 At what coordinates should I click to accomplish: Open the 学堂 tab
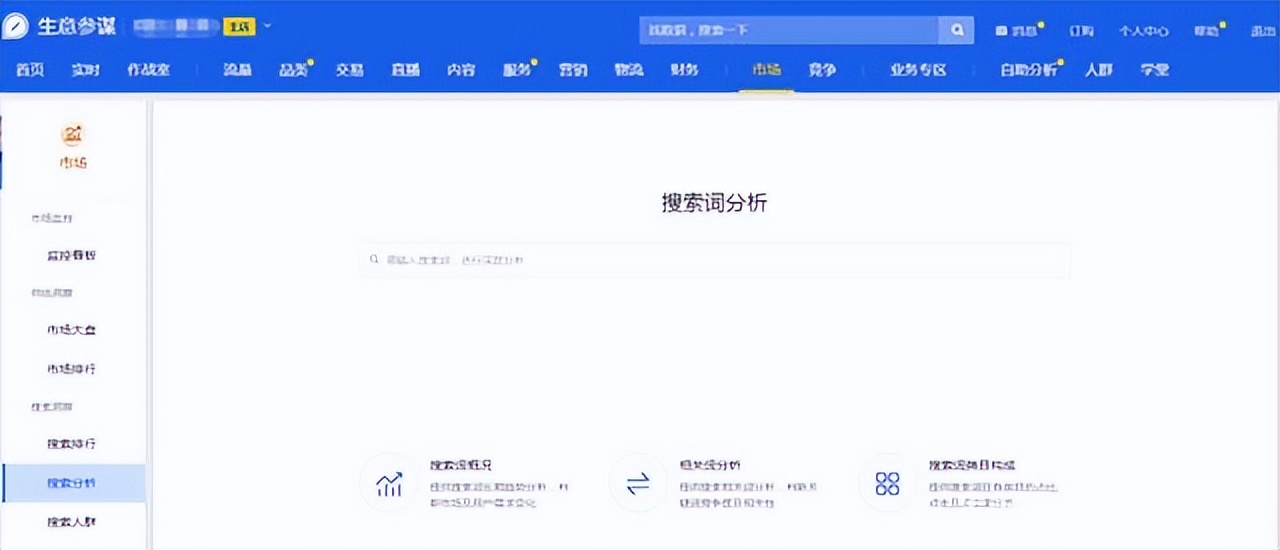[1155, 70]
